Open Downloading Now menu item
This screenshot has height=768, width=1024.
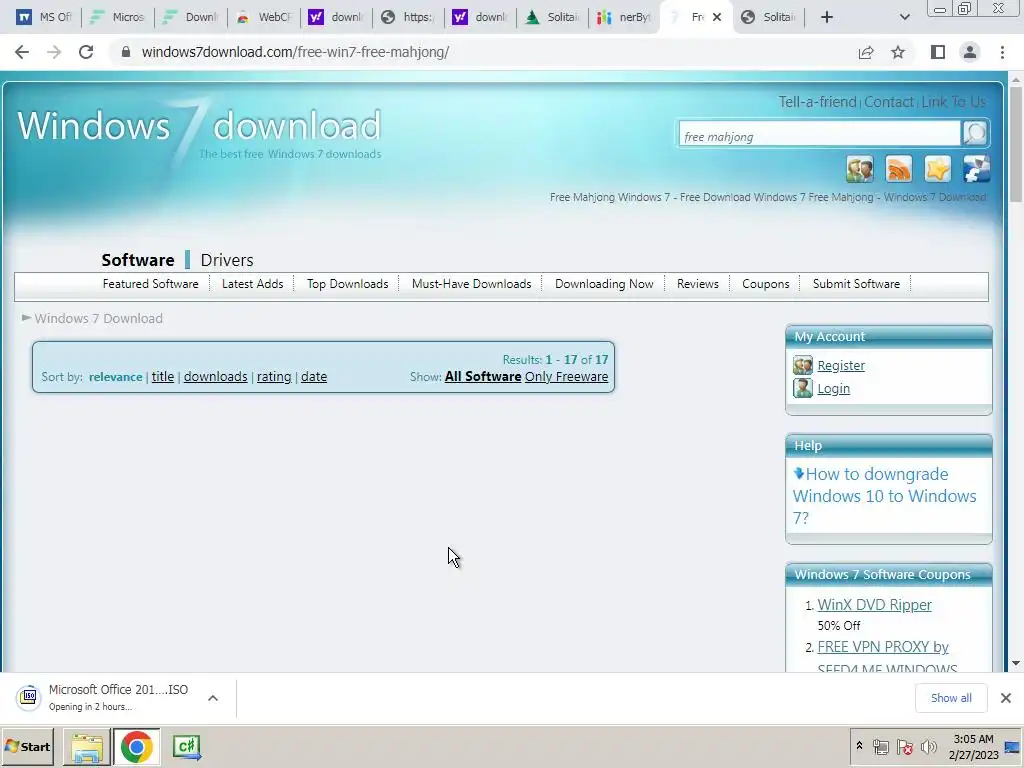[604, 284]
